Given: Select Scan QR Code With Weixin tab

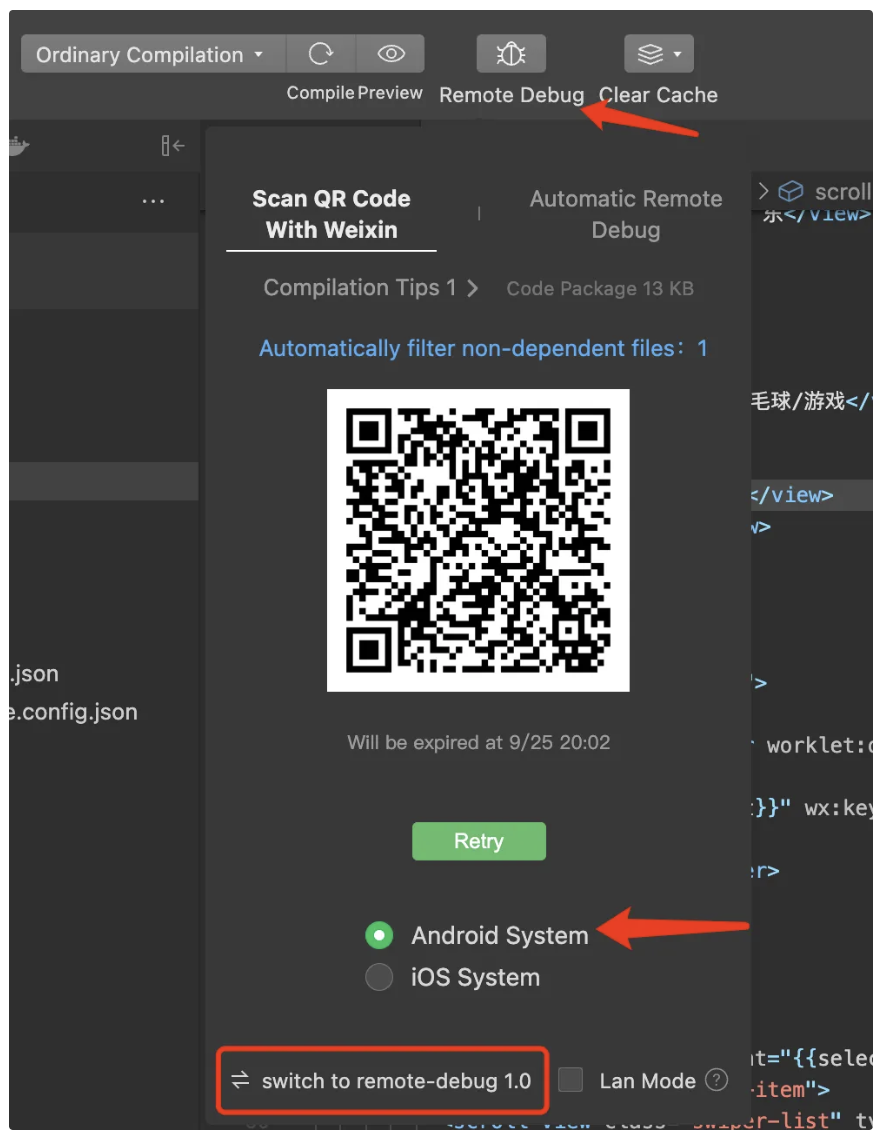Looking at the screenshot, I should click(331, 214).
